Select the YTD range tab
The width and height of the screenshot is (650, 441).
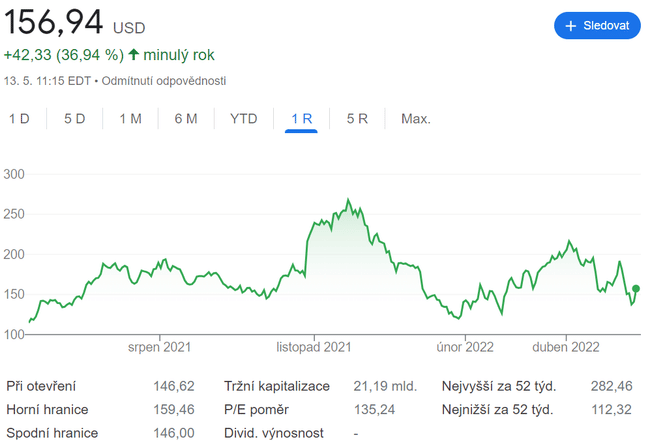[x=244, y=119]
